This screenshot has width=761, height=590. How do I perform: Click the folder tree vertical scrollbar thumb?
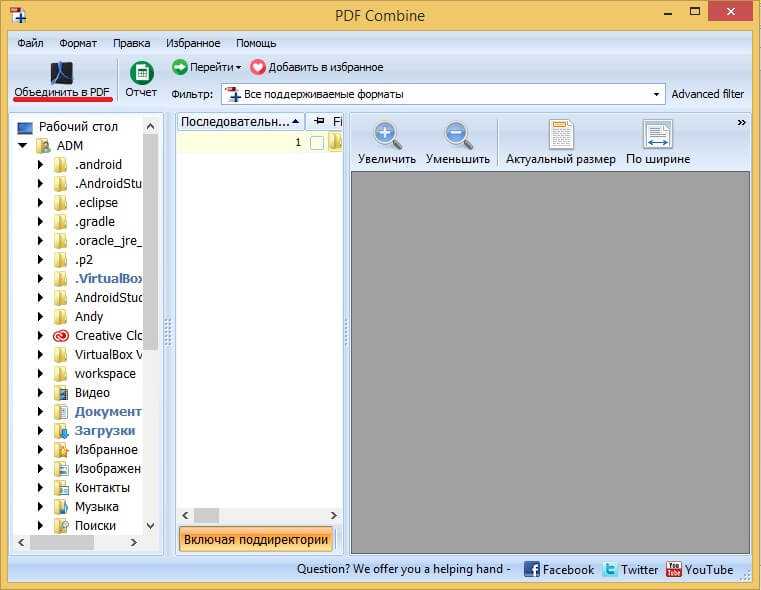[x=150, y=242]
